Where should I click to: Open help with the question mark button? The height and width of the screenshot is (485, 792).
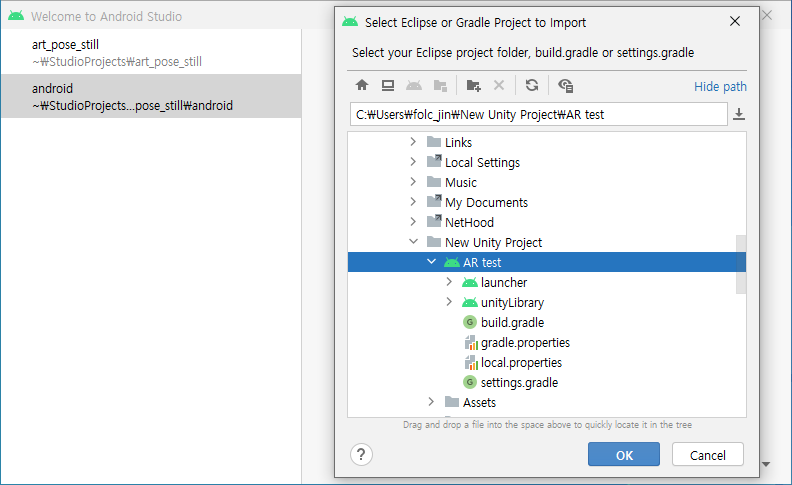point(361,455)
